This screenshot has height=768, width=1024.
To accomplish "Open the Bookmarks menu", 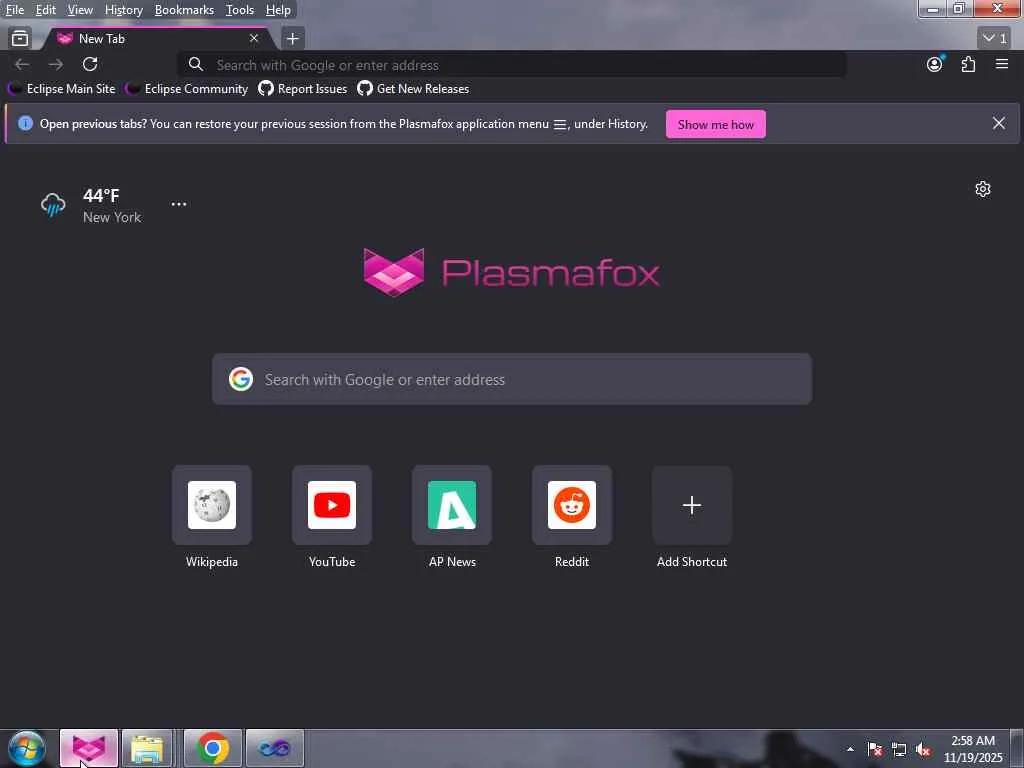I will tap(184, 10).
